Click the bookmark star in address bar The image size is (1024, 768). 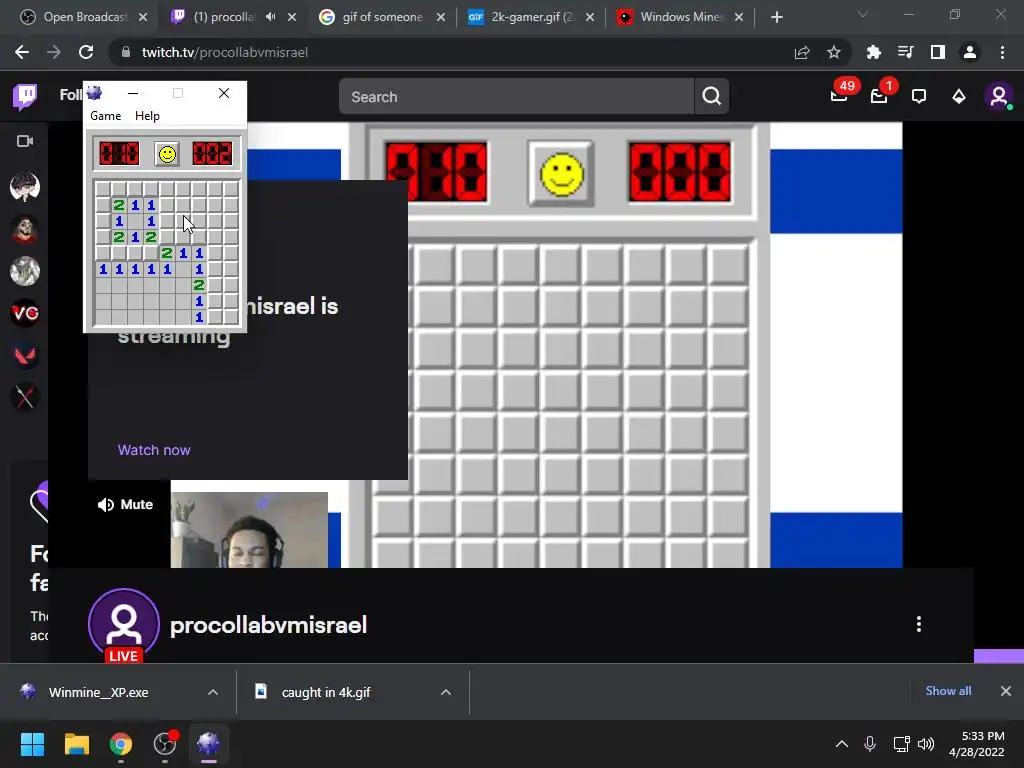pos(834,52)
